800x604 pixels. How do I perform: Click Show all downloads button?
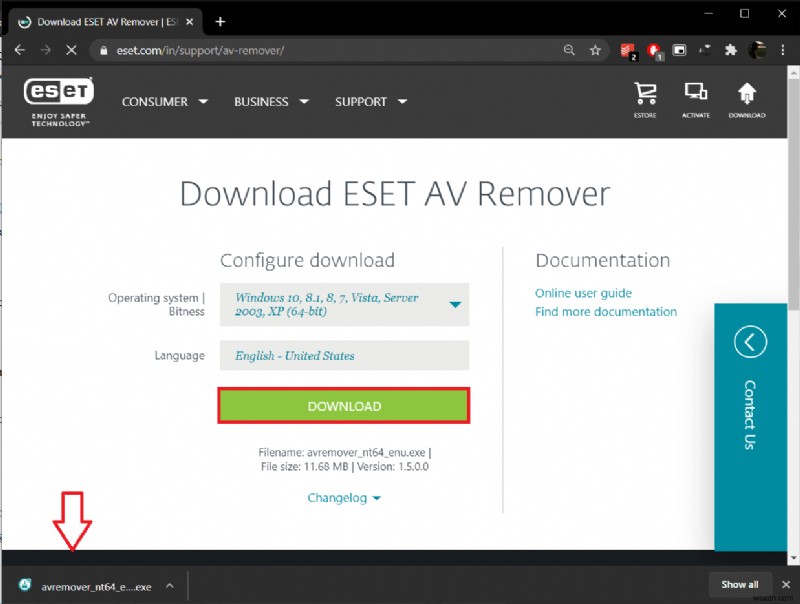click(x=740, y=584)
